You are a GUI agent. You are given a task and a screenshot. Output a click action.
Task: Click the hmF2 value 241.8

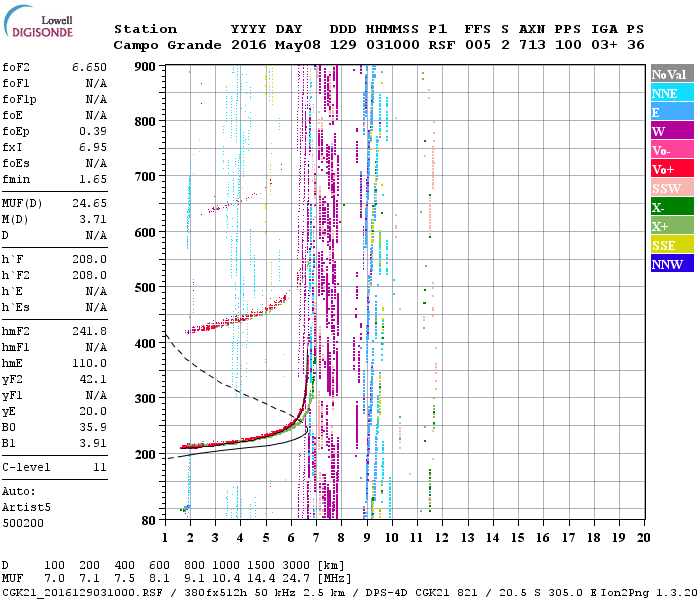click(89, 331)
